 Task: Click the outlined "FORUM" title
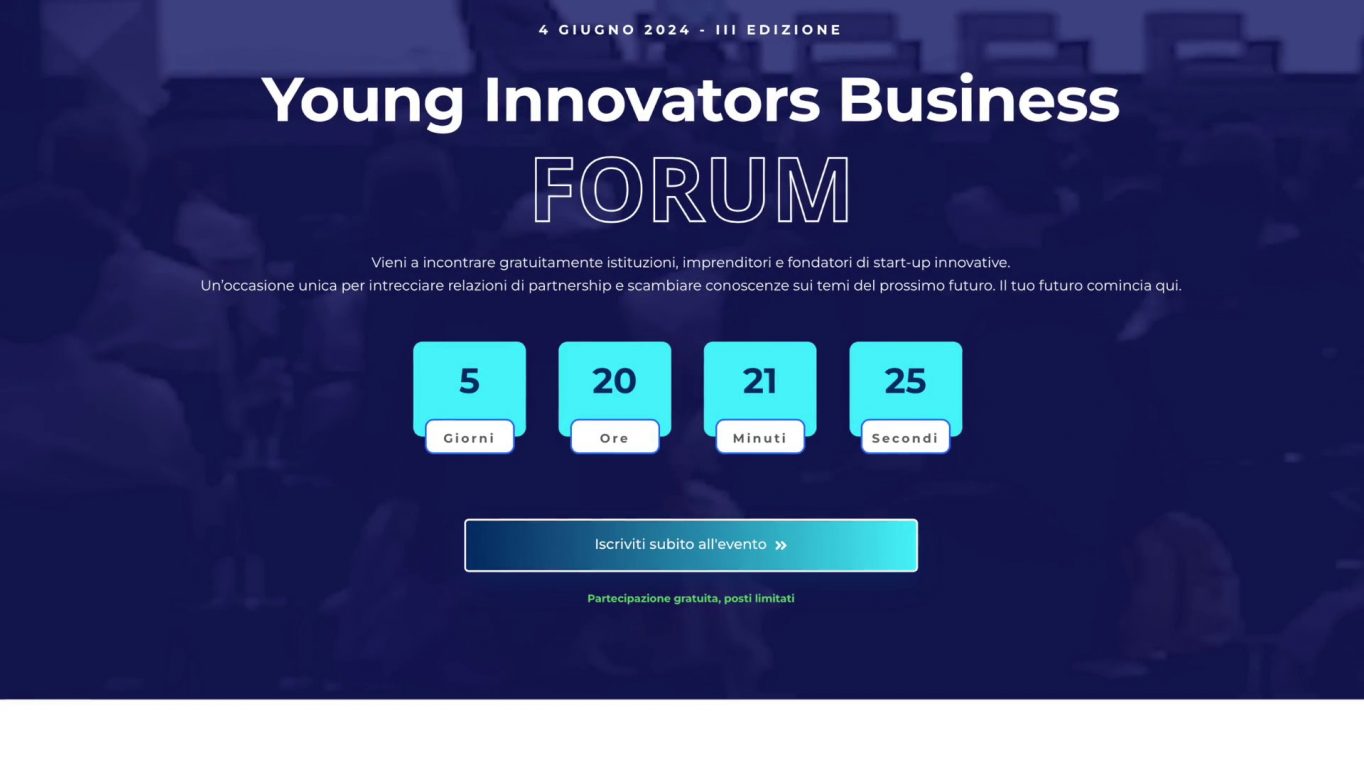691,190
